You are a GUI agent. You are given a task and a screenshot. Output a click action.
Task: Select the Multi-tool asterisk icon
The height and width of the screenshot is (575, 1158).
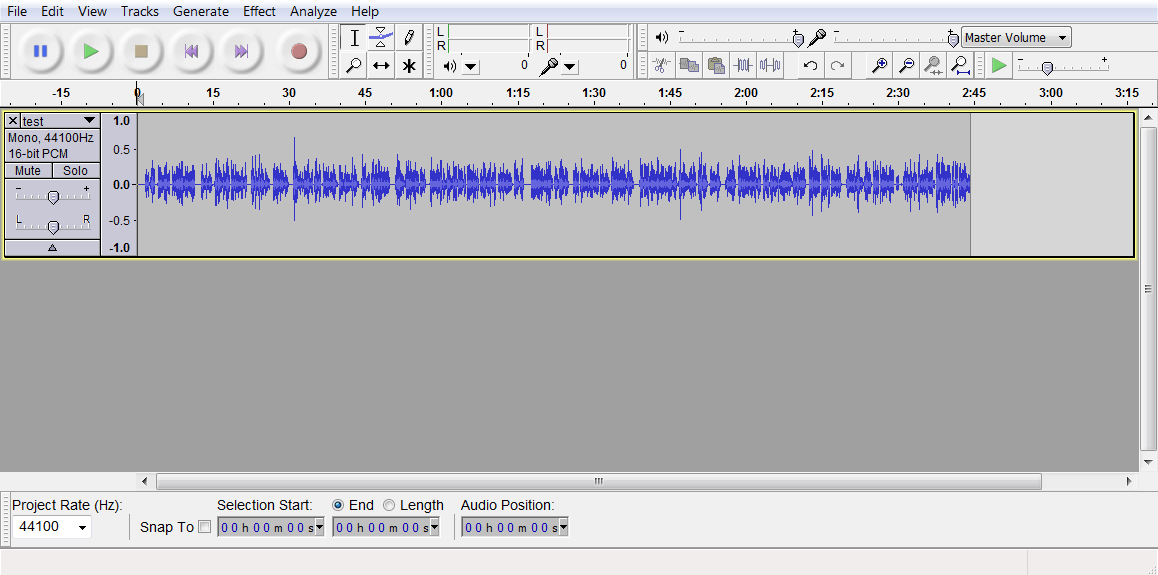(409, 66)
